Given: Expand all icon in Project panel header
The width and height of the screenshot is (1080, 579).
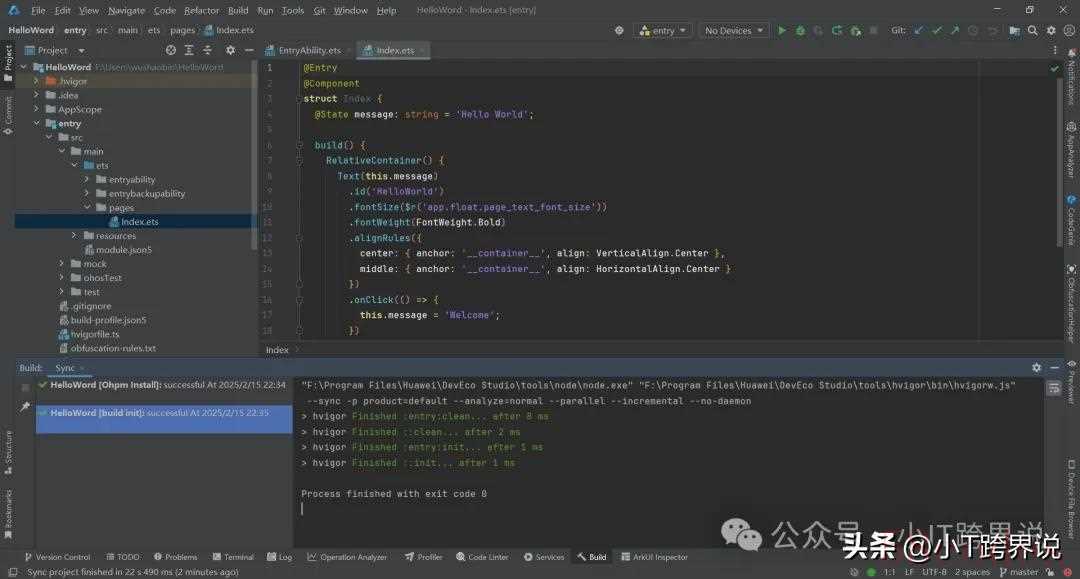Looking at the screenshot, I should click(x=189, y=50).
